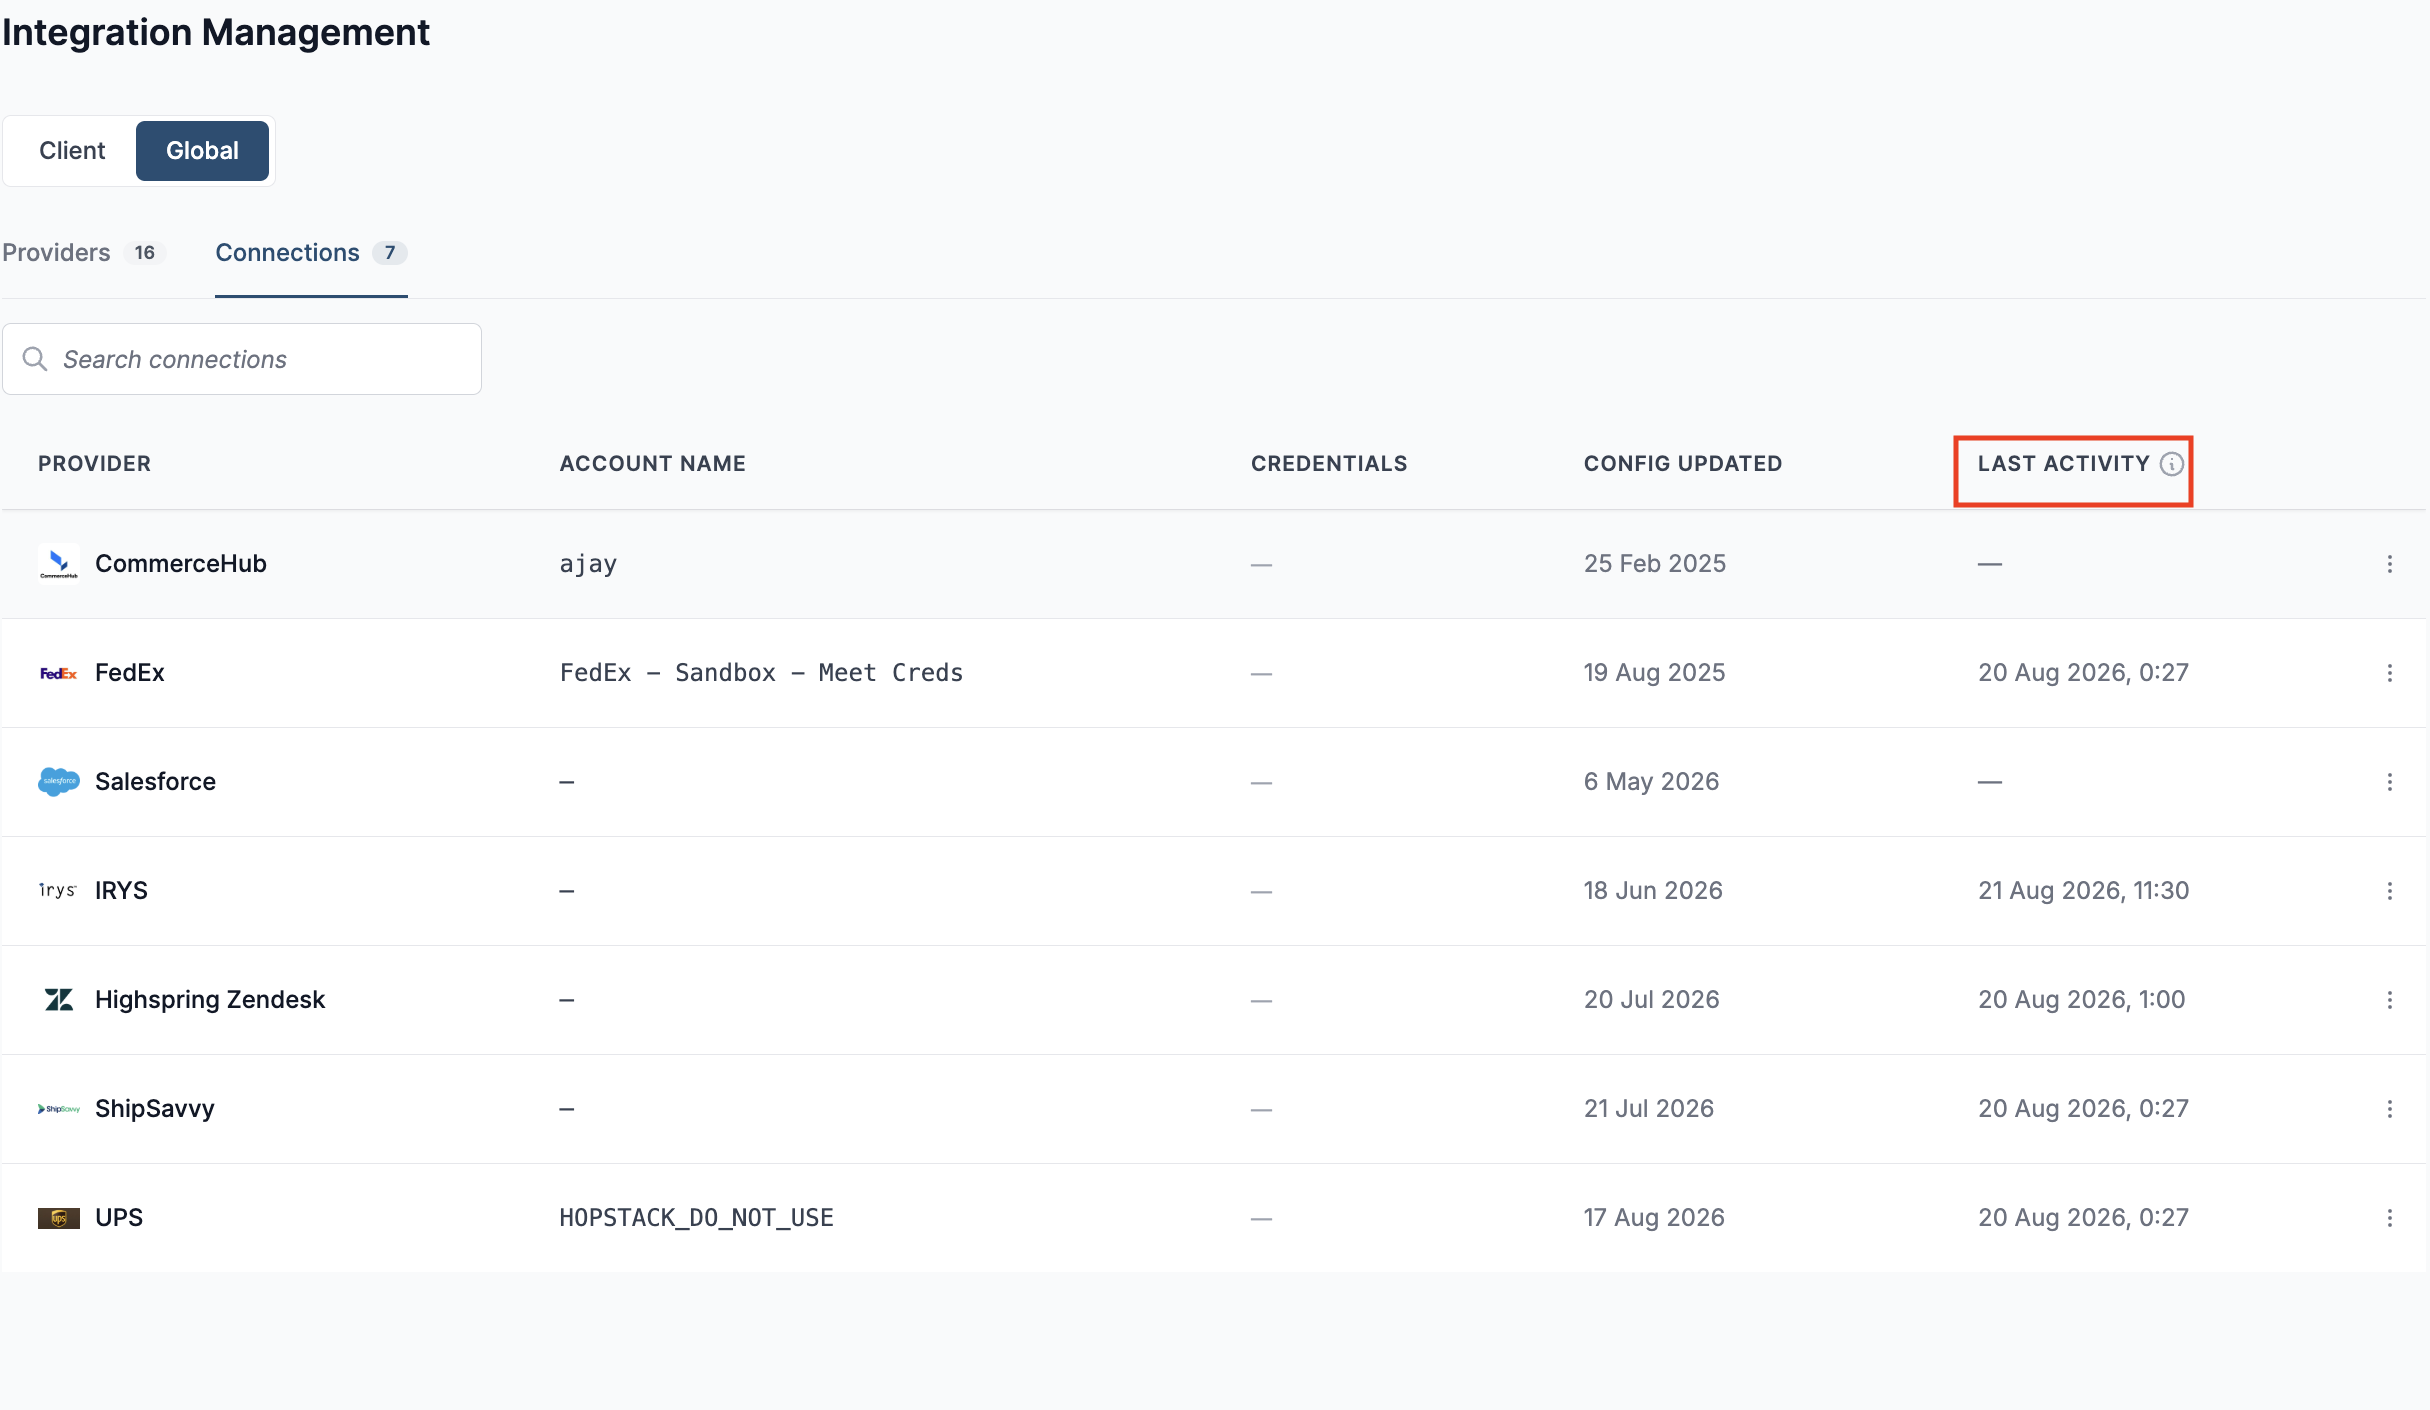Click the Salesforce cloud logo
The image size is (2430, 1410).
pos(59,782)
